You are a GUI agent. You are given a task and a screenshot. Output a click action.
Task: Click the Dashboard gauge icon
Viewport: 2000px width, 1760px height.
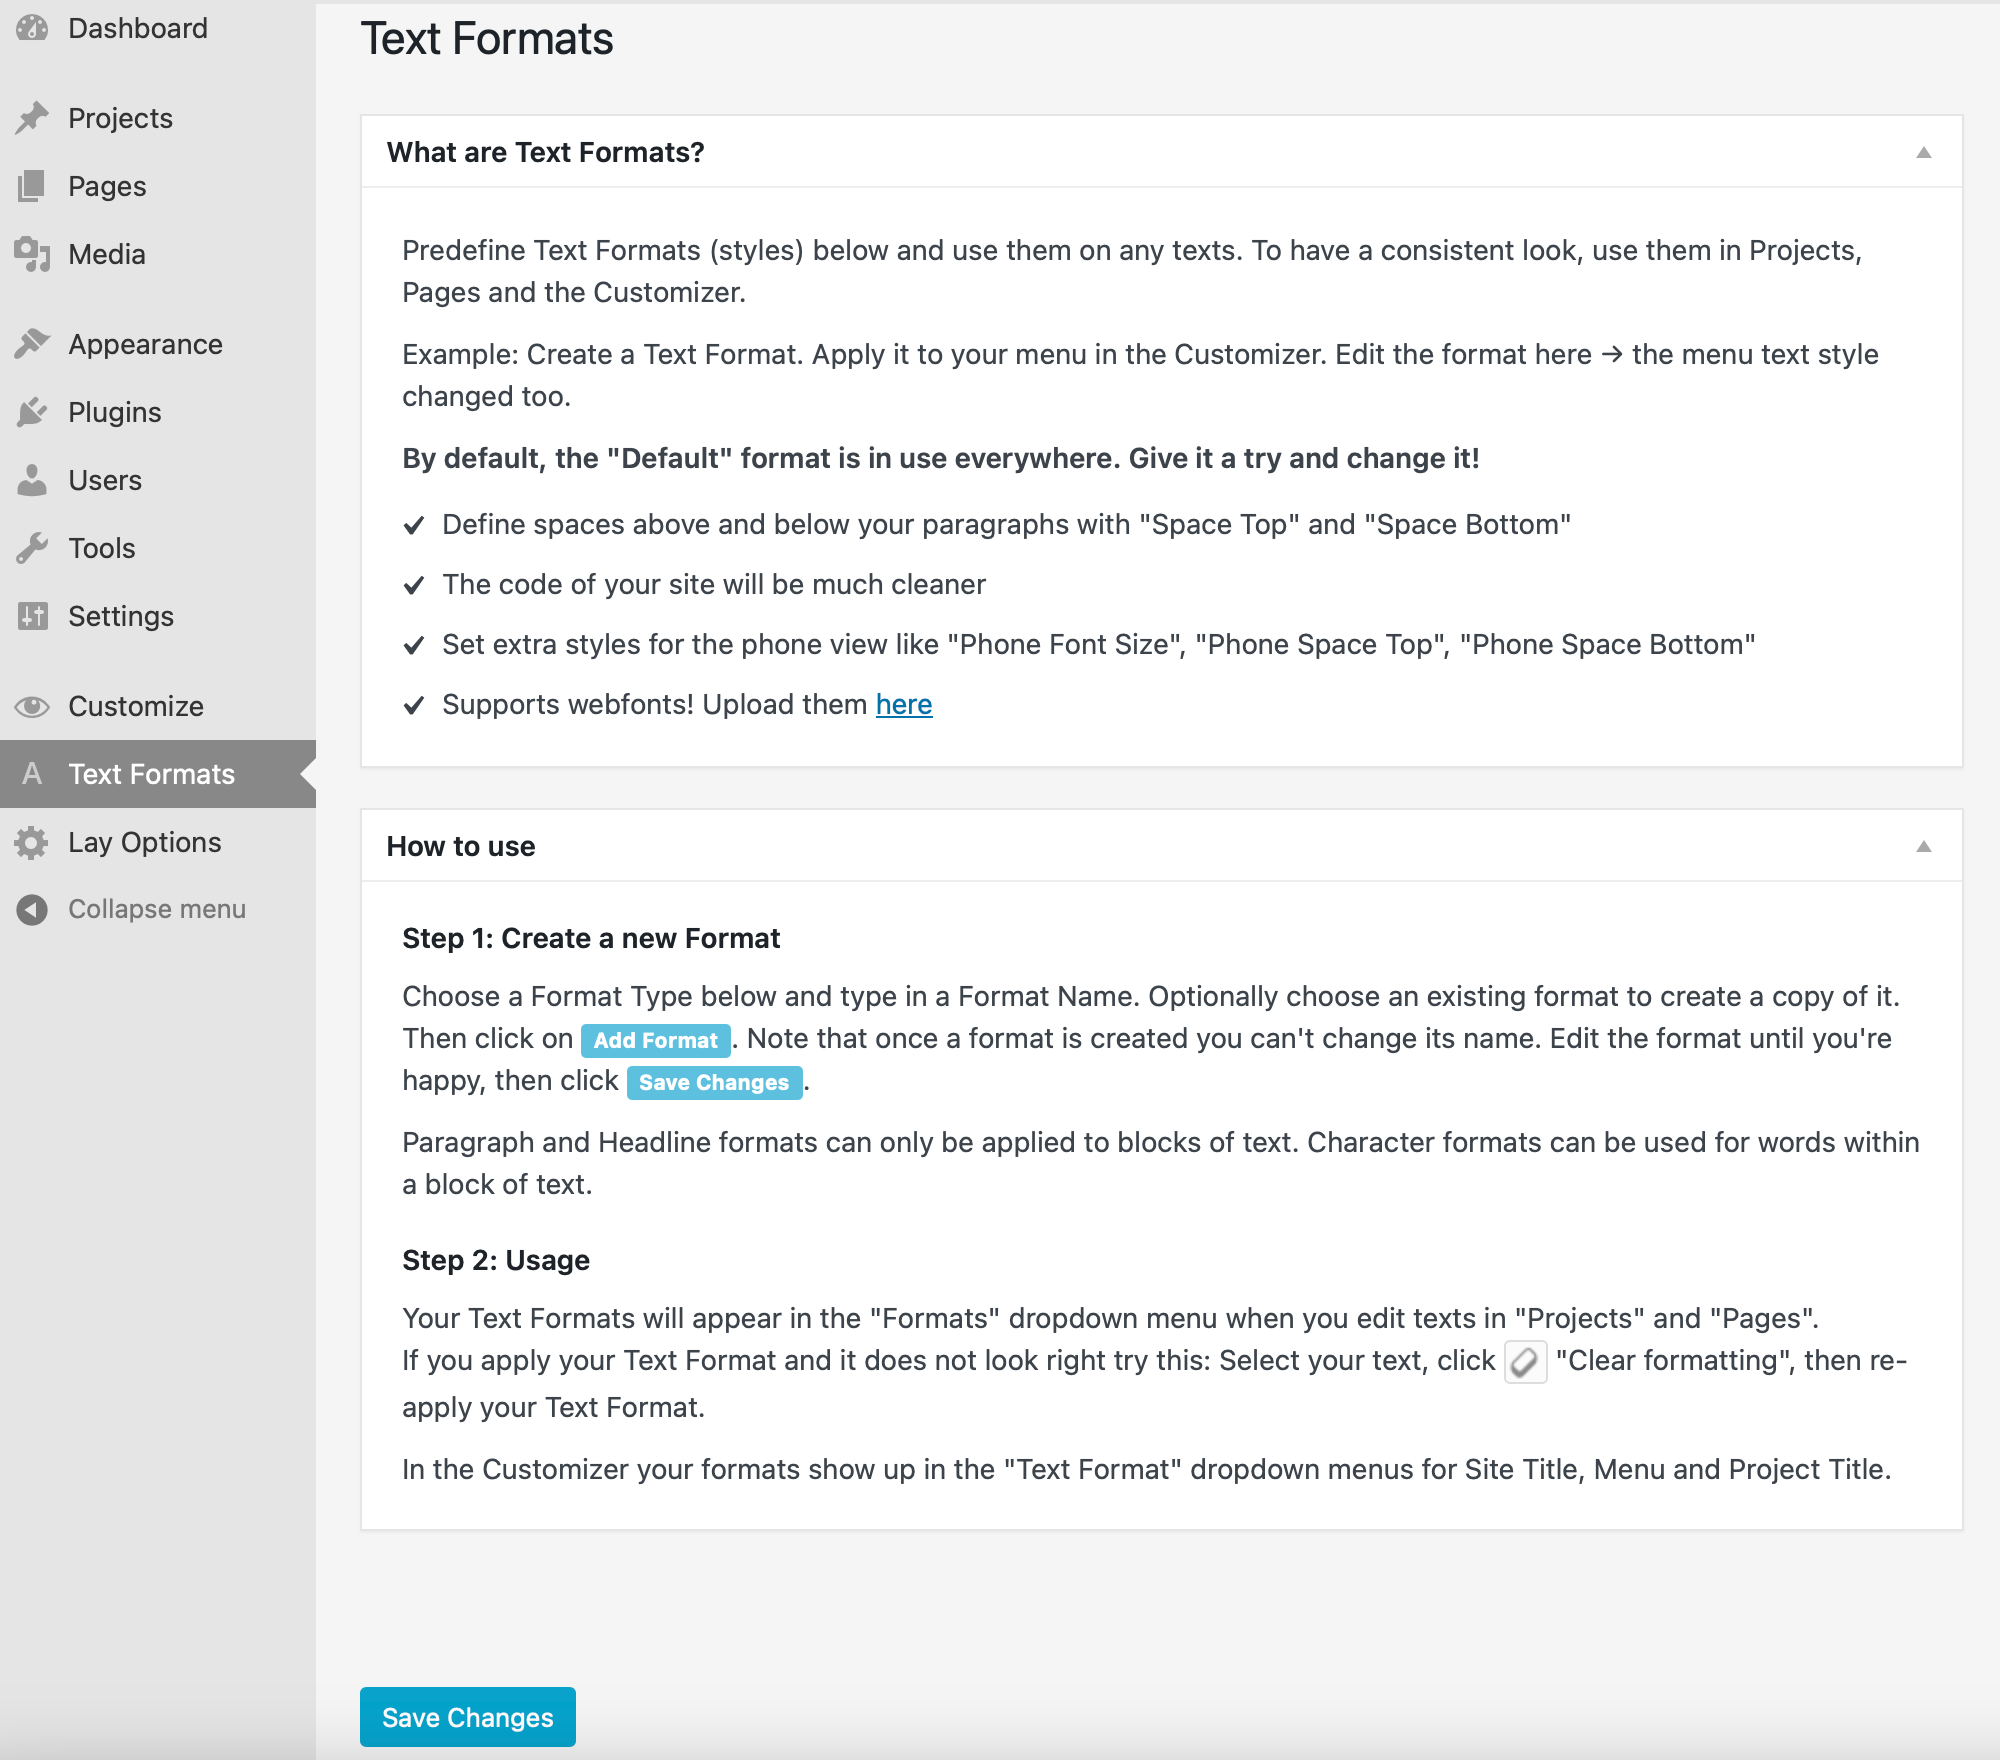[32, 28]
